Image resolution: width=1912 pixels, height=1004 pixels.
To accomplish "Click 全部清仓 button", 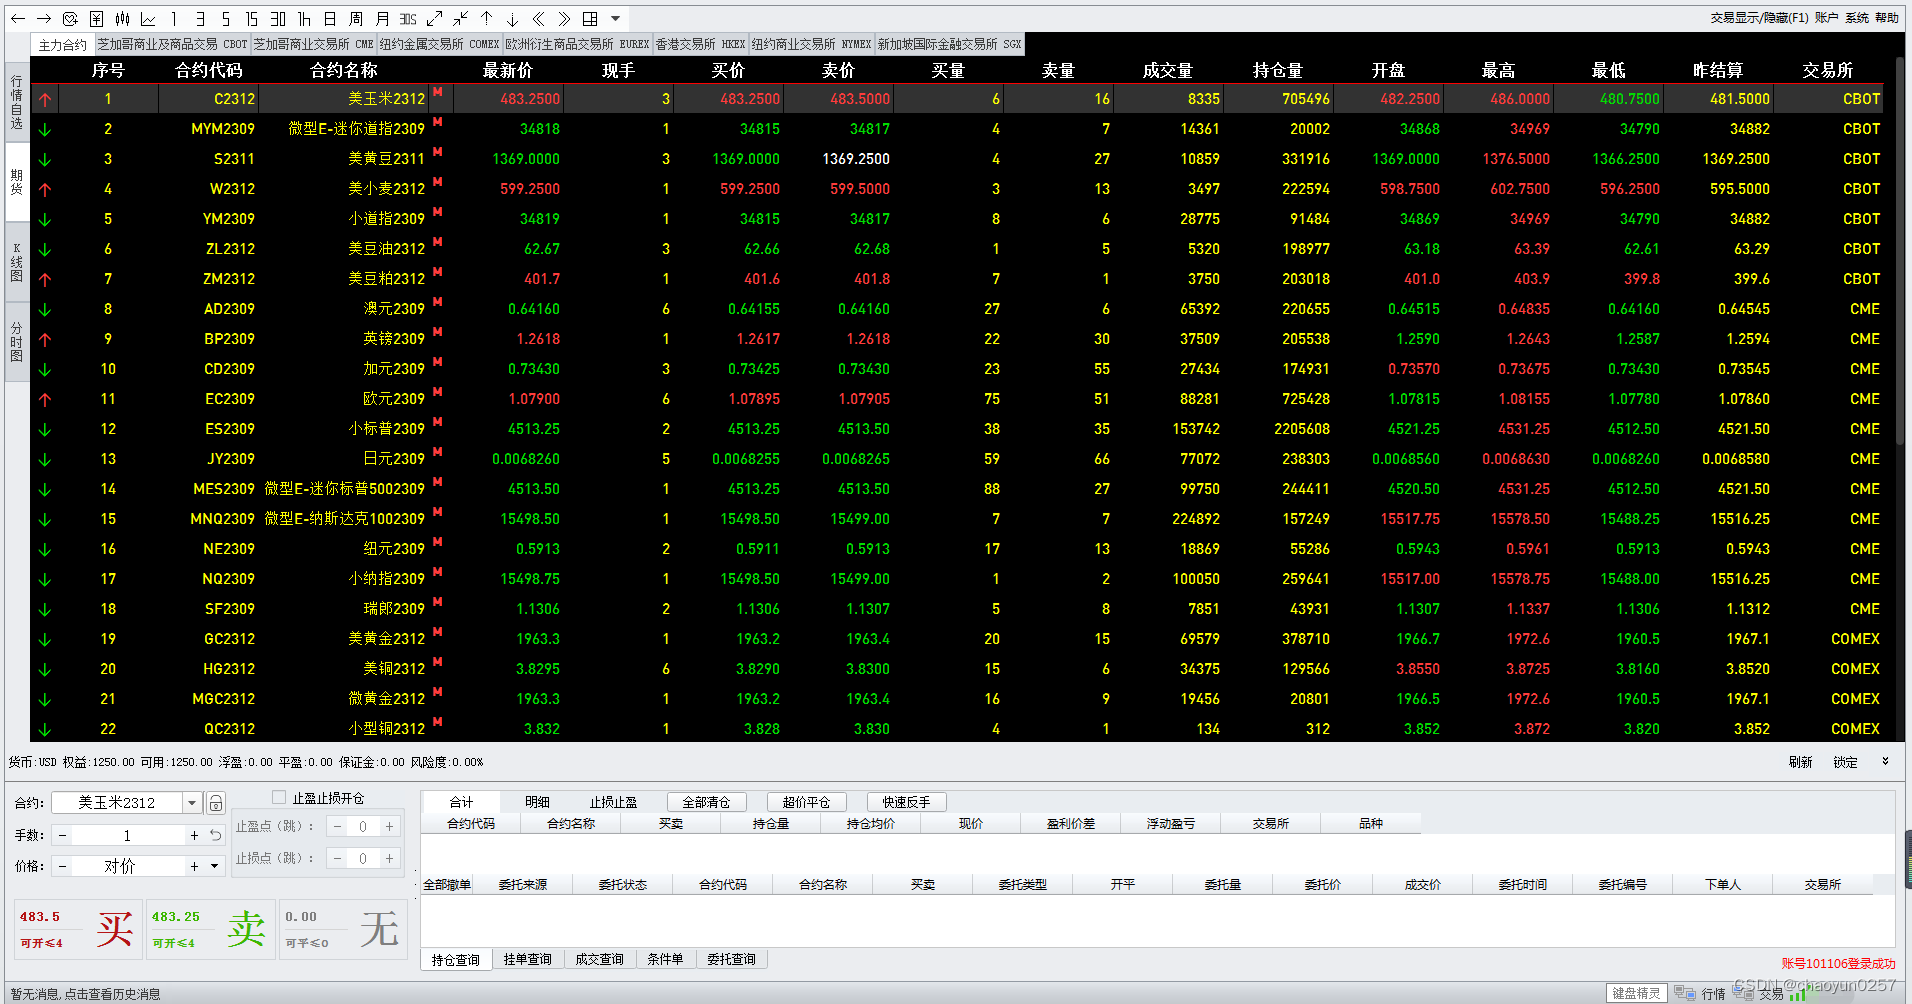I will [x=706, y=802].
